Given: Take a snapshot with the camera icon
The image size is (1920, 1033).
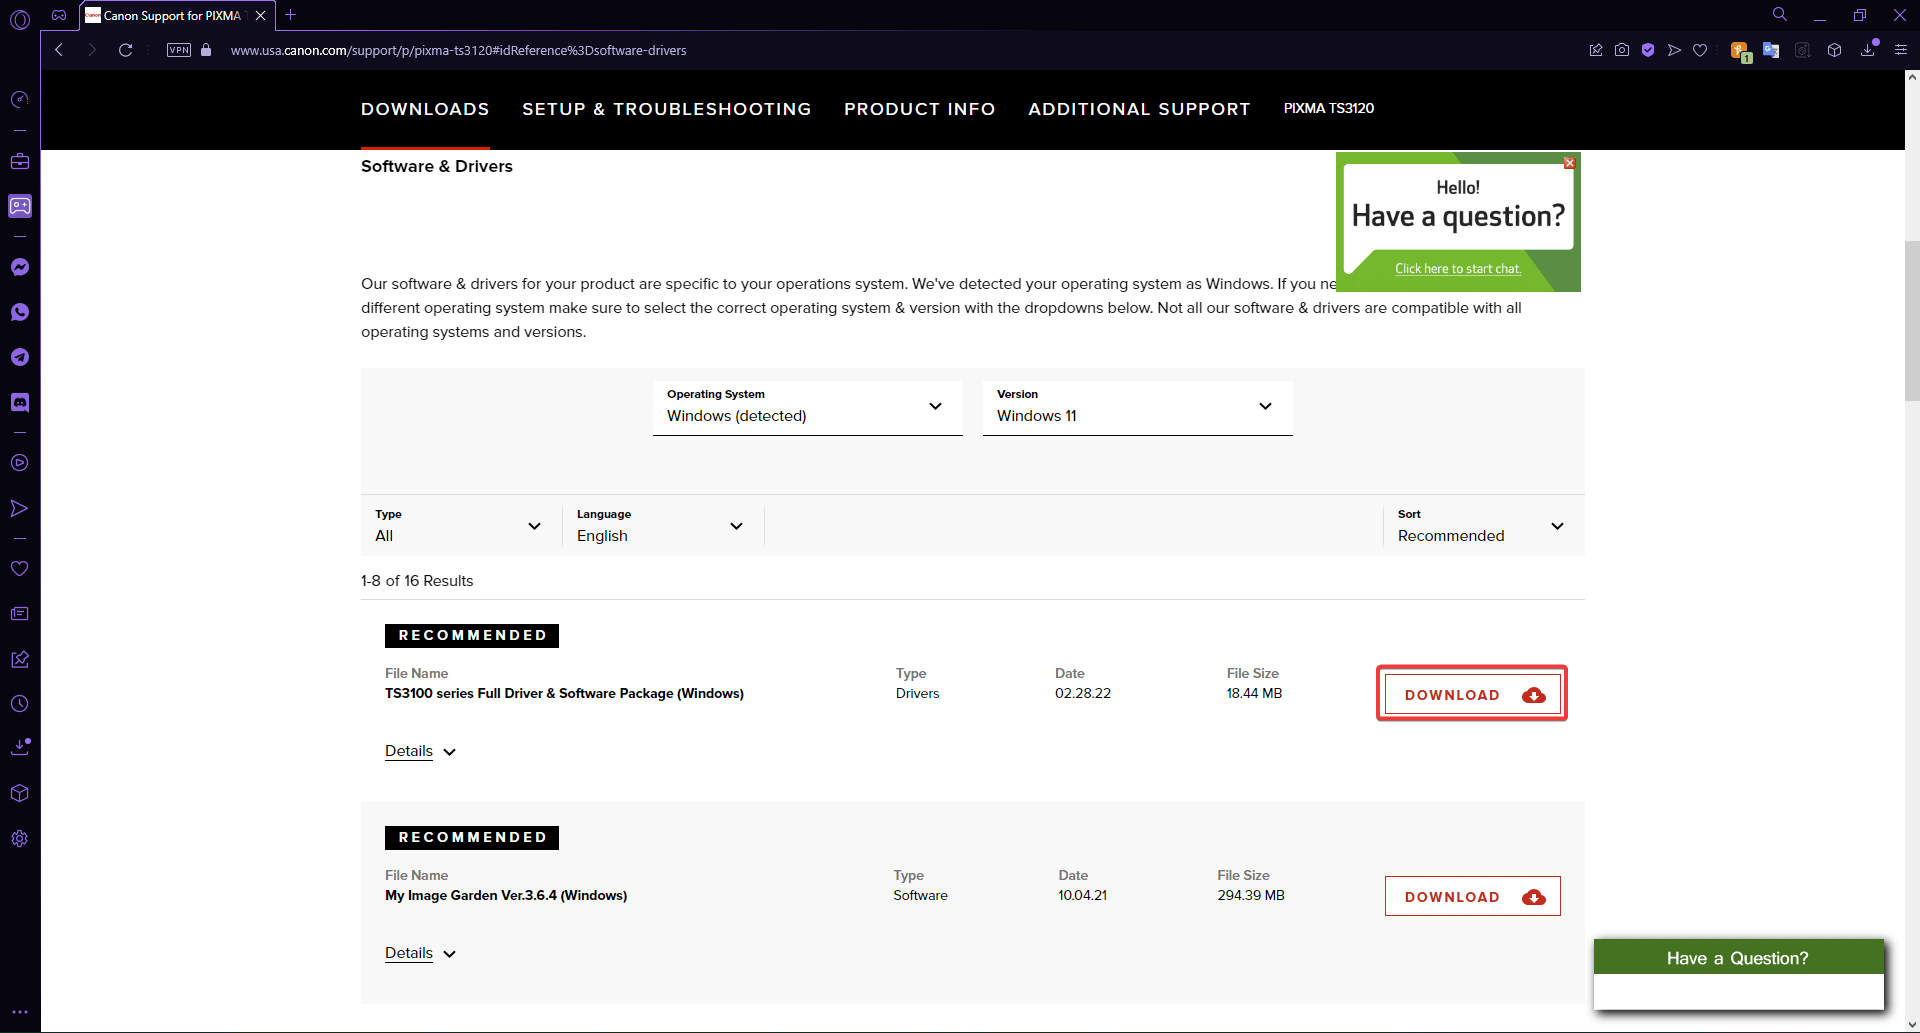Looking at the screenshot, I should point(1622,50).
